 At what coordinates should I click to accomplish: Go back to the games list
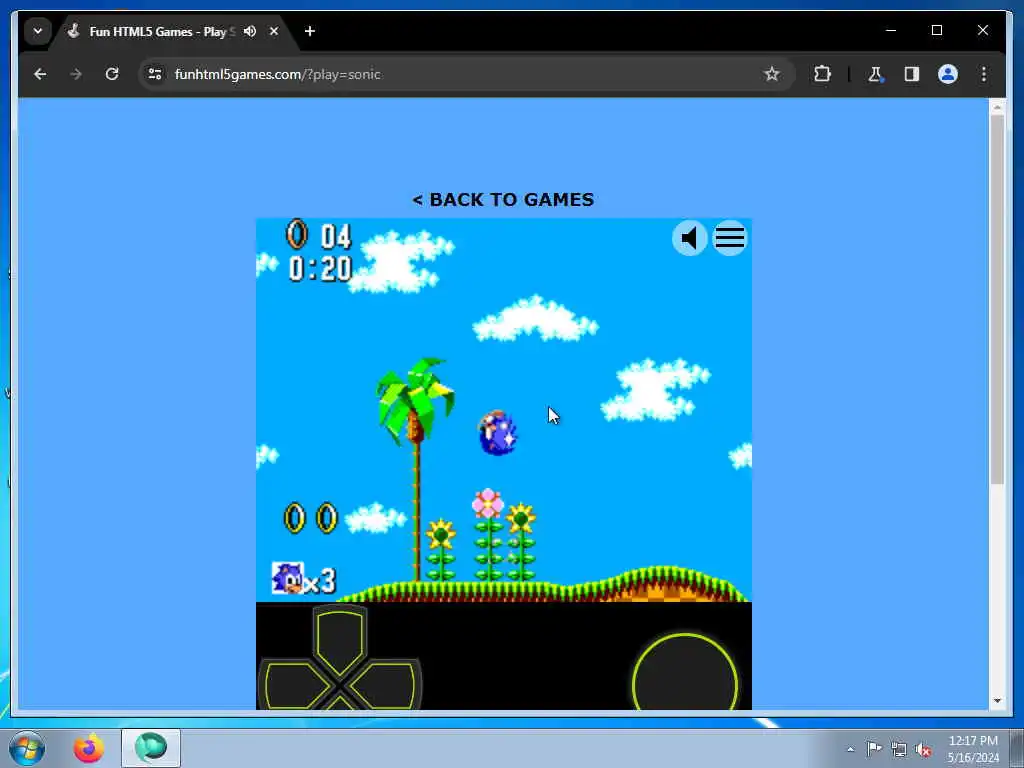(x=504, y=199)
